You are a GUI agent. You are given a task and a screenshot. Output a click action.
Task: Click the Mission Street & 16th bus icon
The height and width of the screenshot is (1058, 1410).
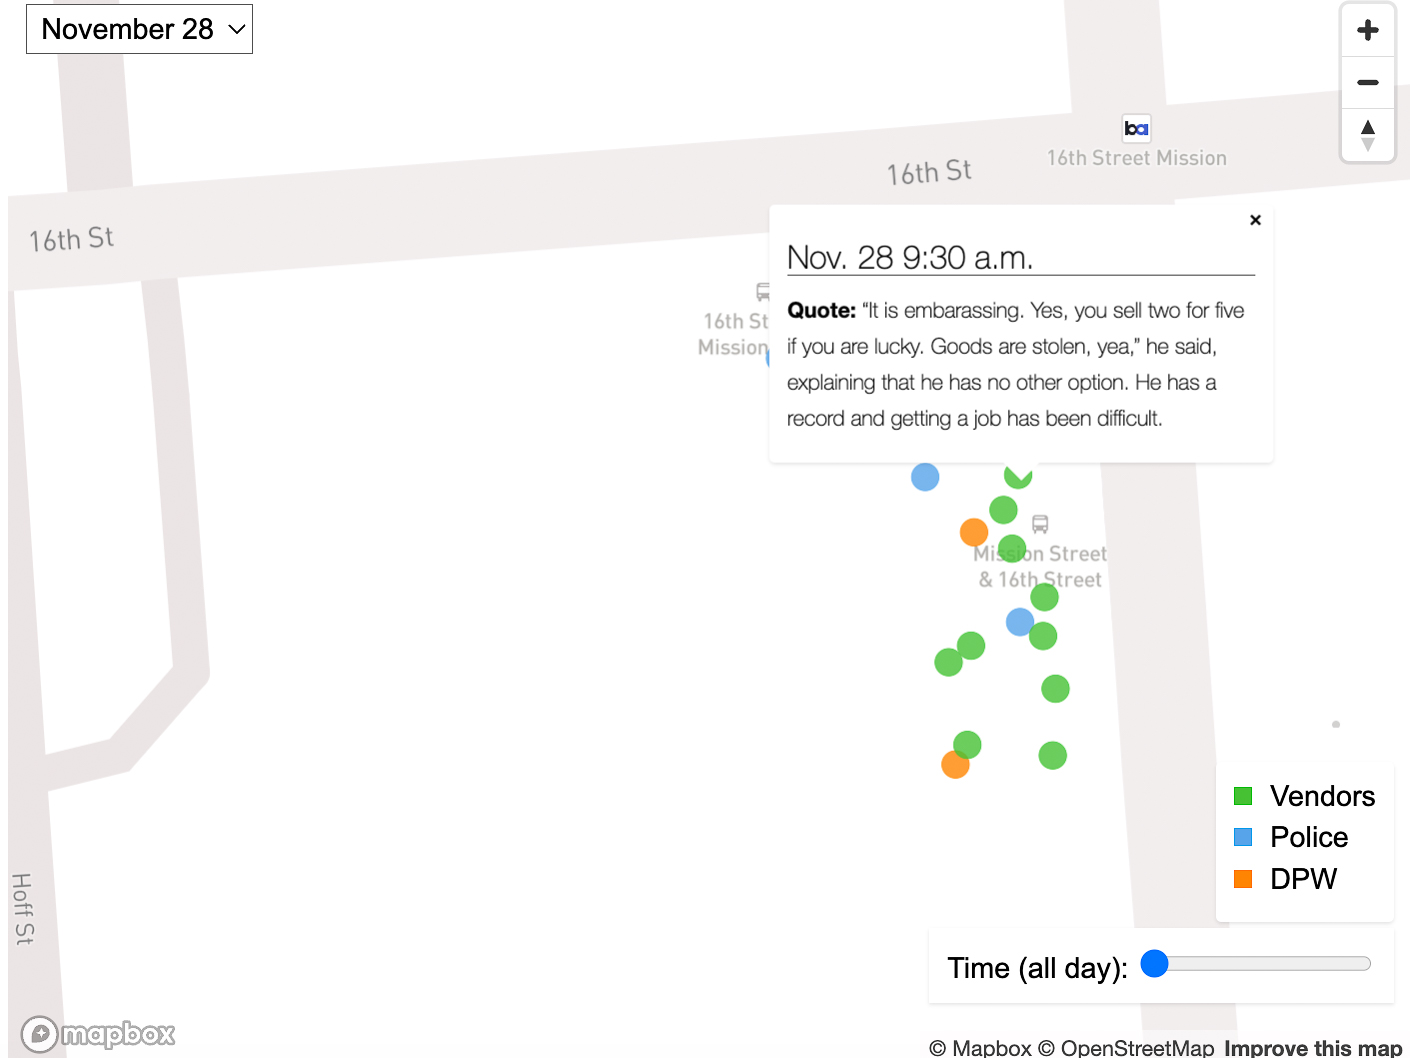pos(1040,524)
